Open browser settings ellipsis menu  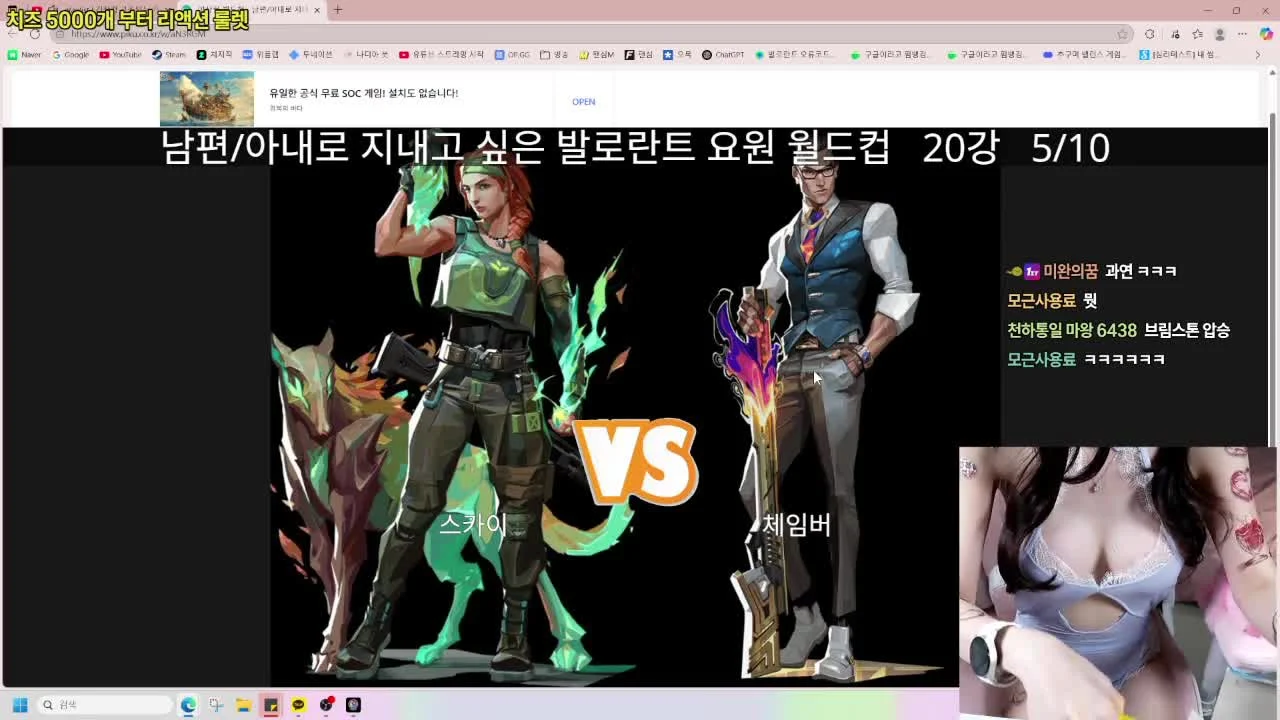coord(1241,34)
